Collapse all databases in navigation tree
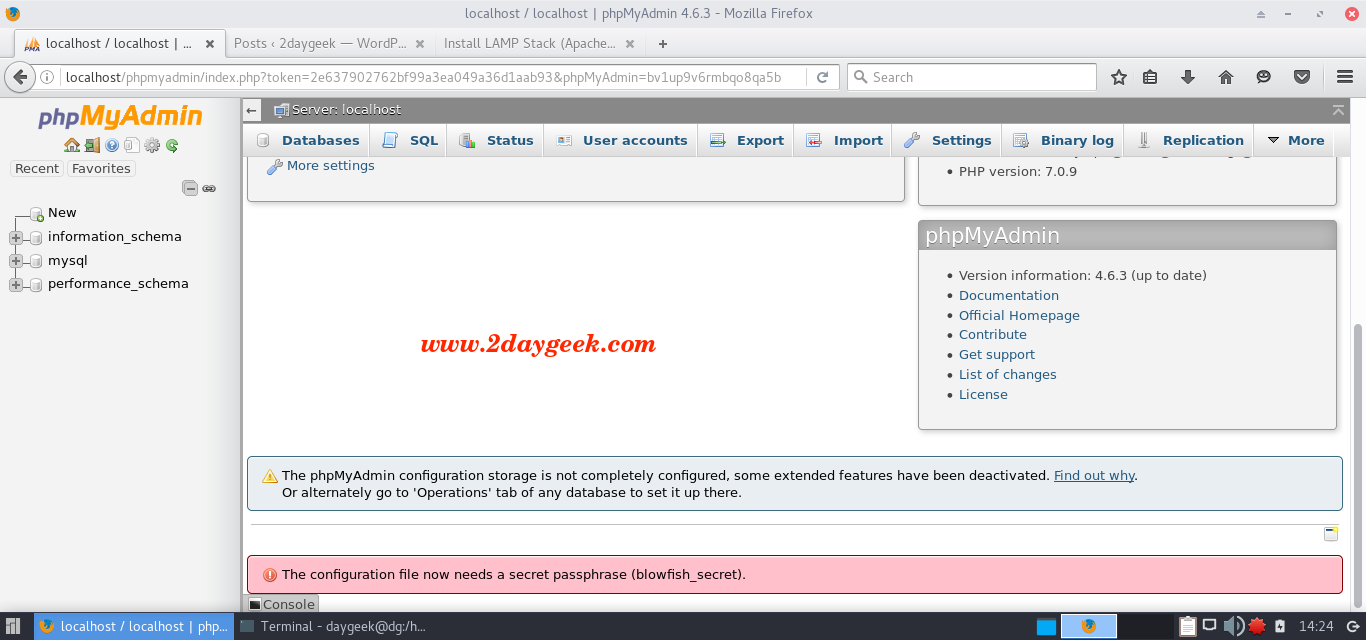Screen dimensions: 1366x640 pyautogui.click(x=190, y=188)
